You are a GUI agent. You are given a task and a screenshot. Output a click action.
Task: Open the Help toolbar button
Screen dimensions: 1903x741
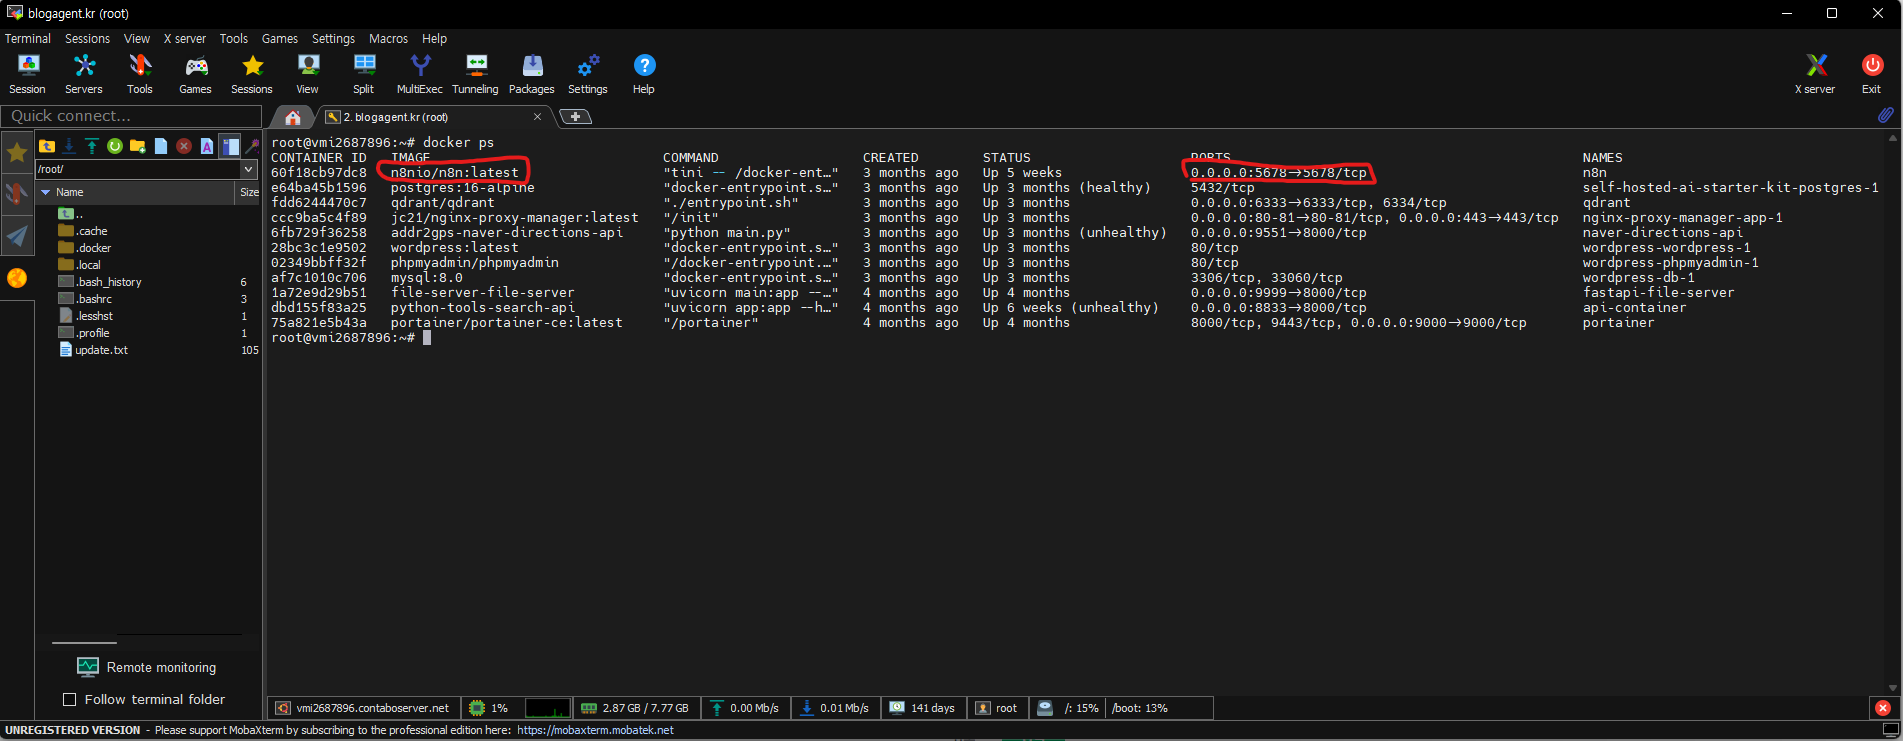coord(644,74)
